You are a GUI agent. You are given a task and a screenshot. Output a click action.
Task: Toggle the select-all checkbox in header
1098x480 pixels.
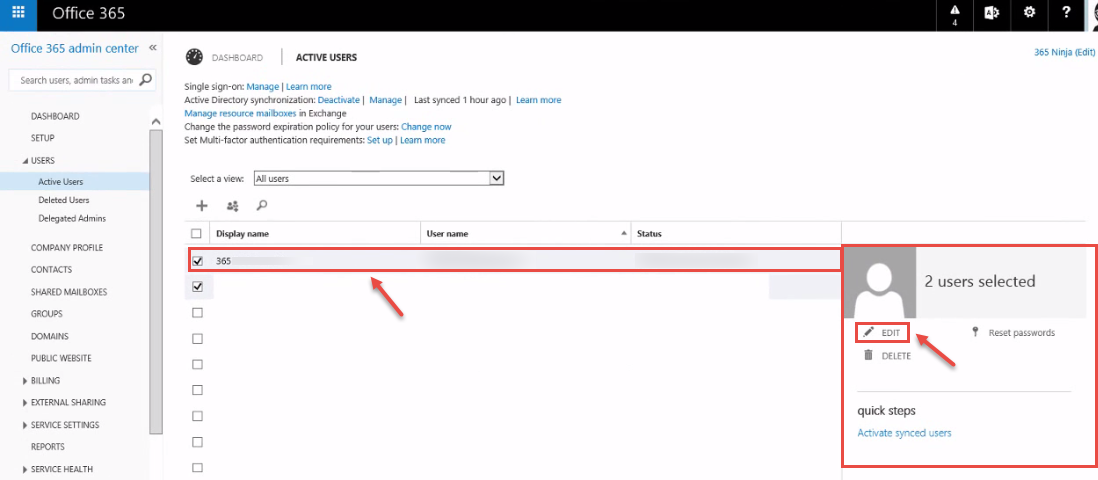[197, 233]
